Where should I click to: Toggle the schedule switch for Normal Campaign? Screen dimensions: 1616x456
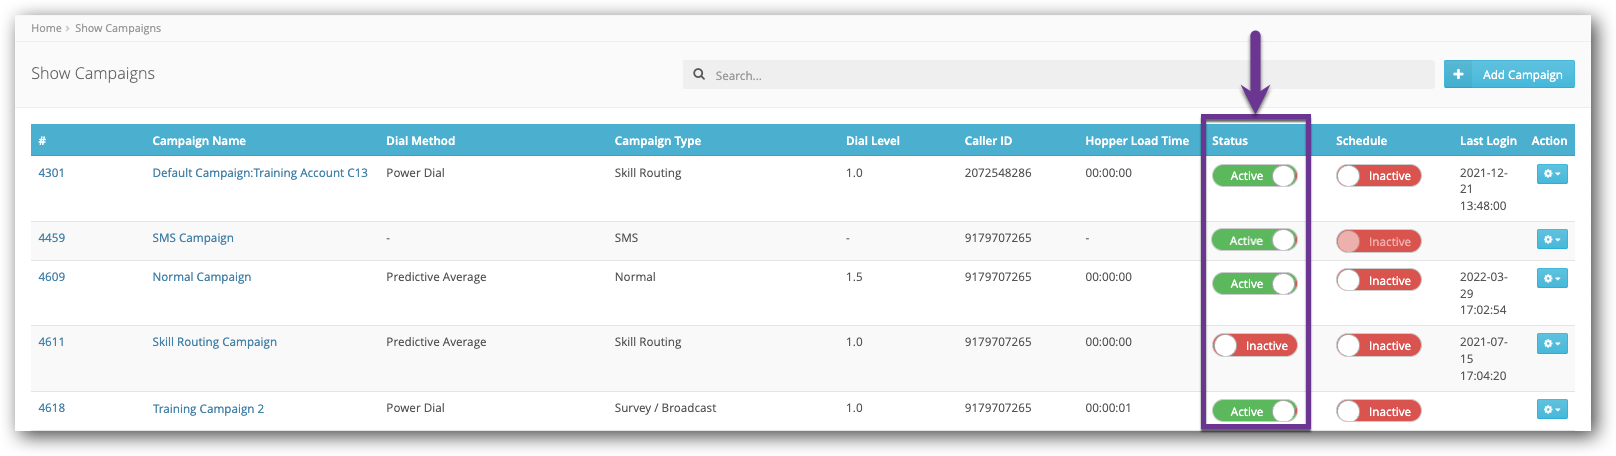coord(1378,281)
